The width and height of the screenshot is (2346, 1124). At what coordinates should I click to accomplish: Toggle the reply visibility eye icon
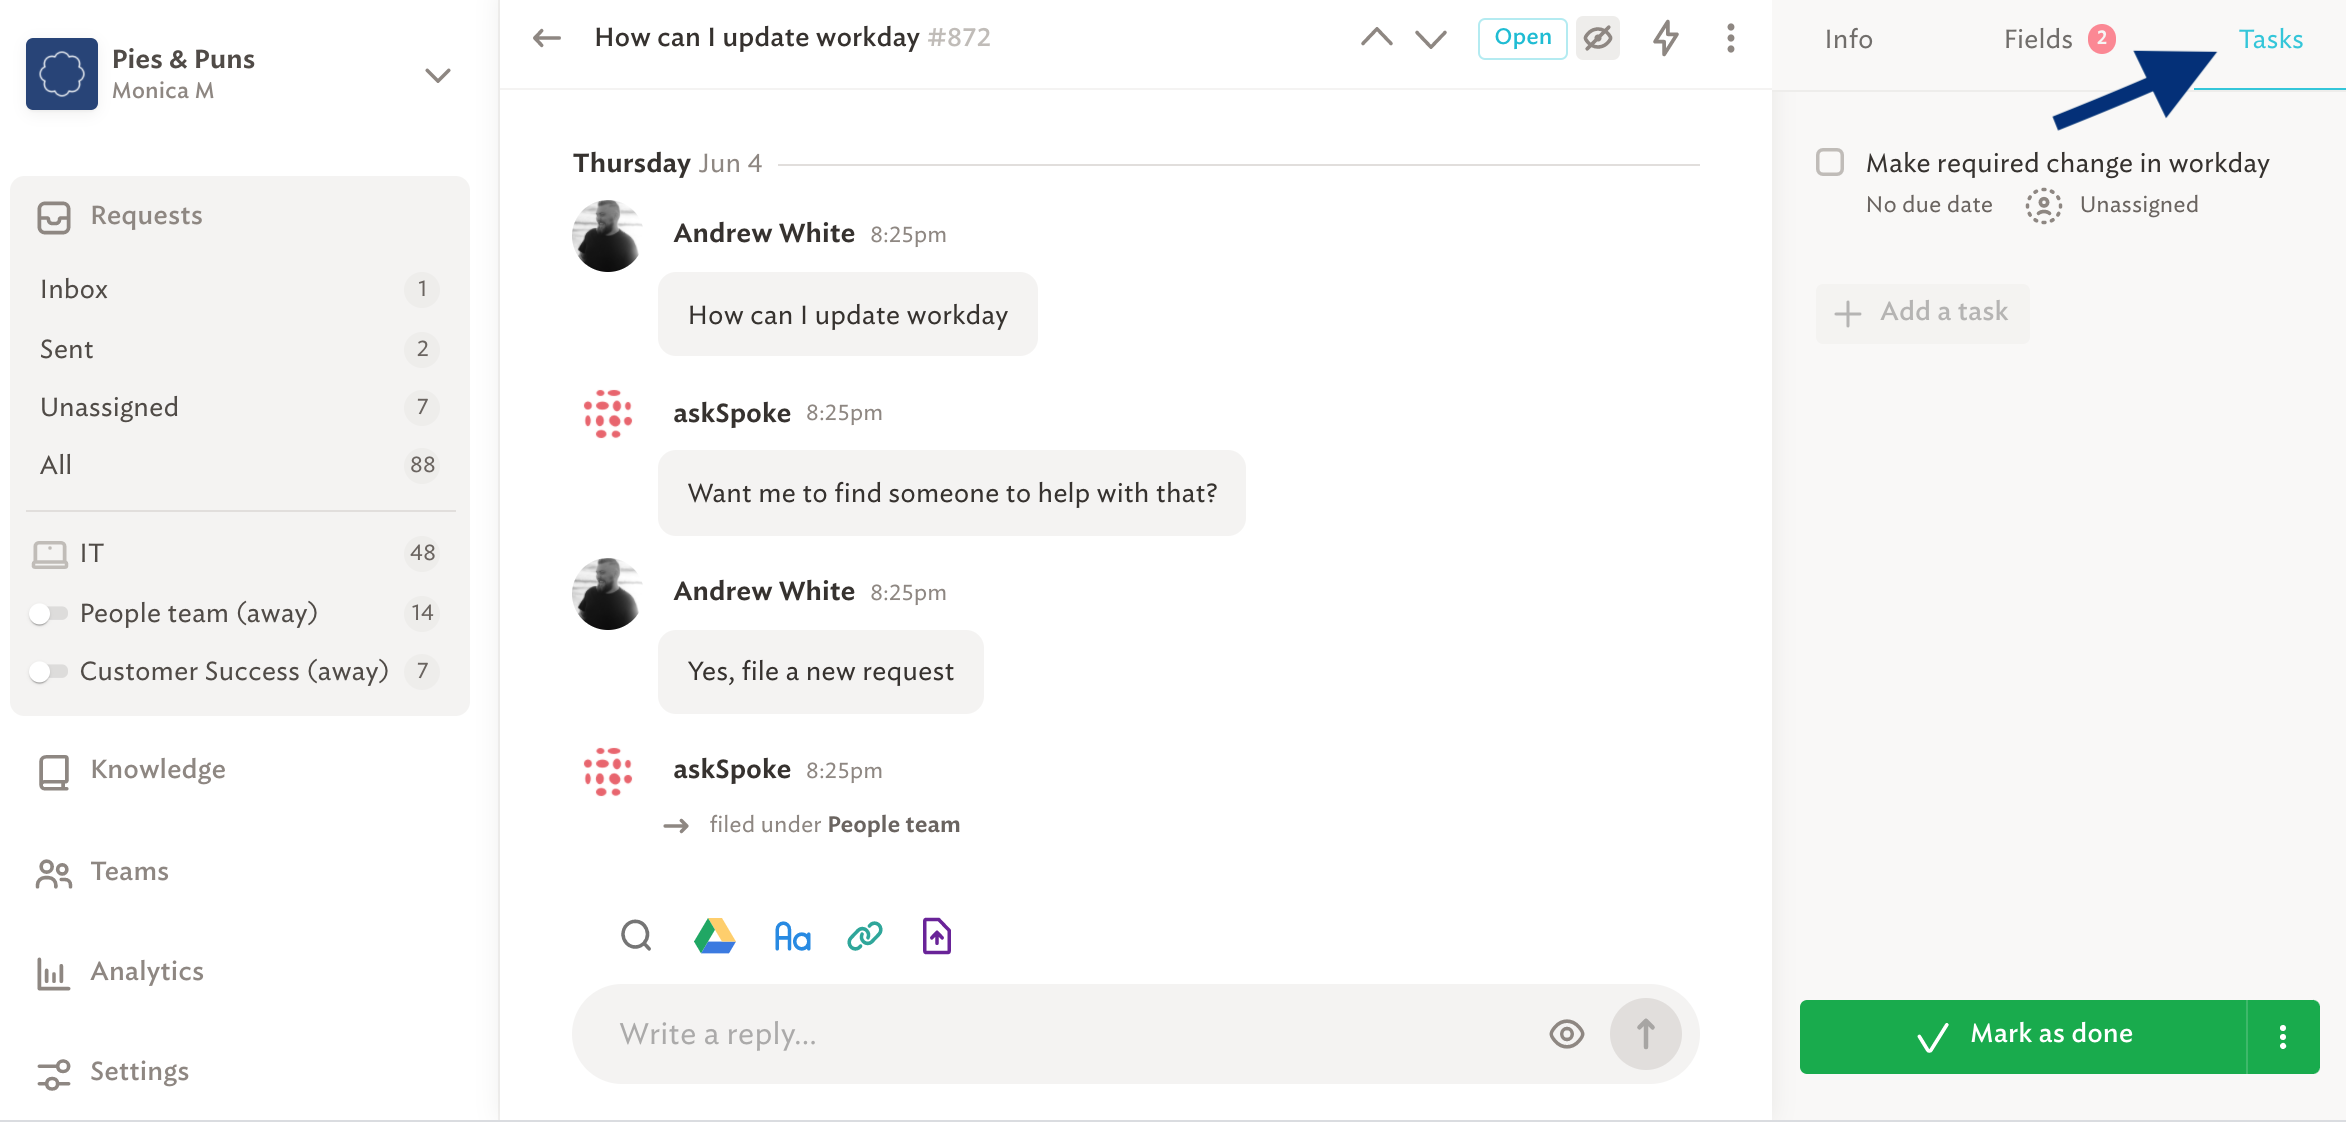(x=1567, y=1034)
